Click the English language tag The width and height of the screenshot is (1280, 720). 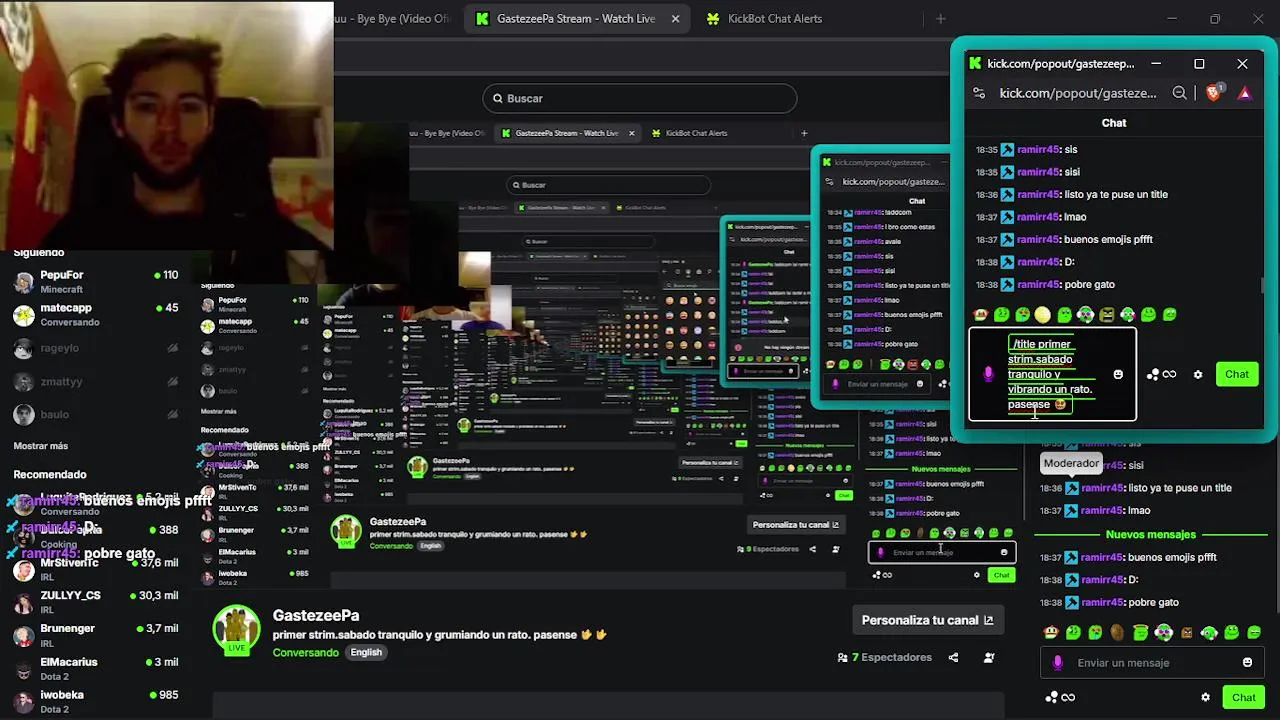point(366,652)
